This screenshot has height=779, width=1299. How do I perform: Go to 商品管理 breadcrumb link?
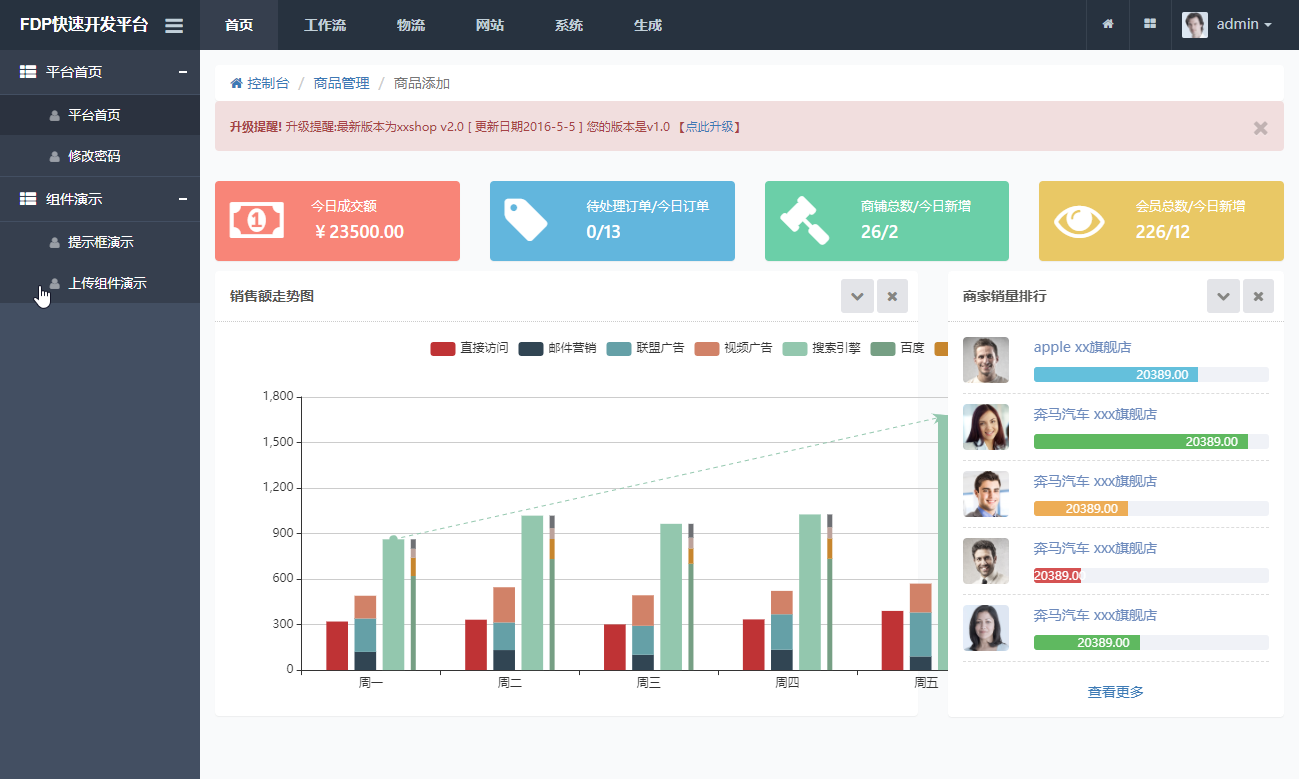(342, 83)
